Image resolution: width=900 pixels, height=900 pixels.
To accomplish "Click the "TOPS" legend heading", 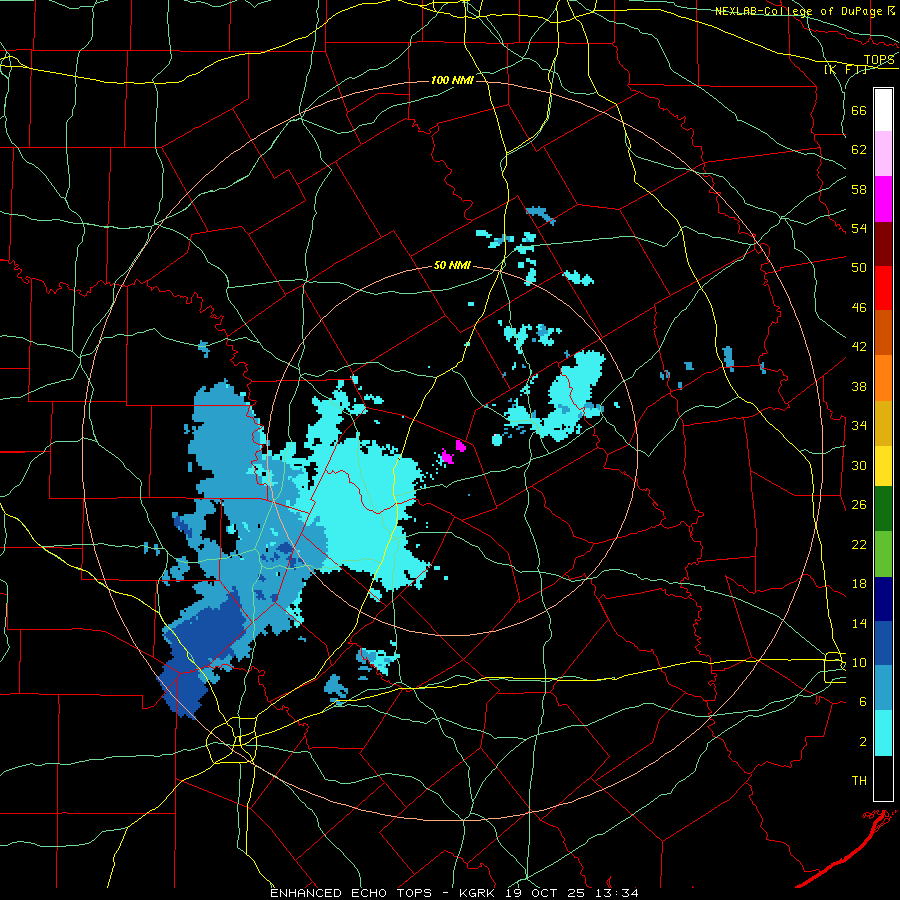I will [x=879, y=60].
